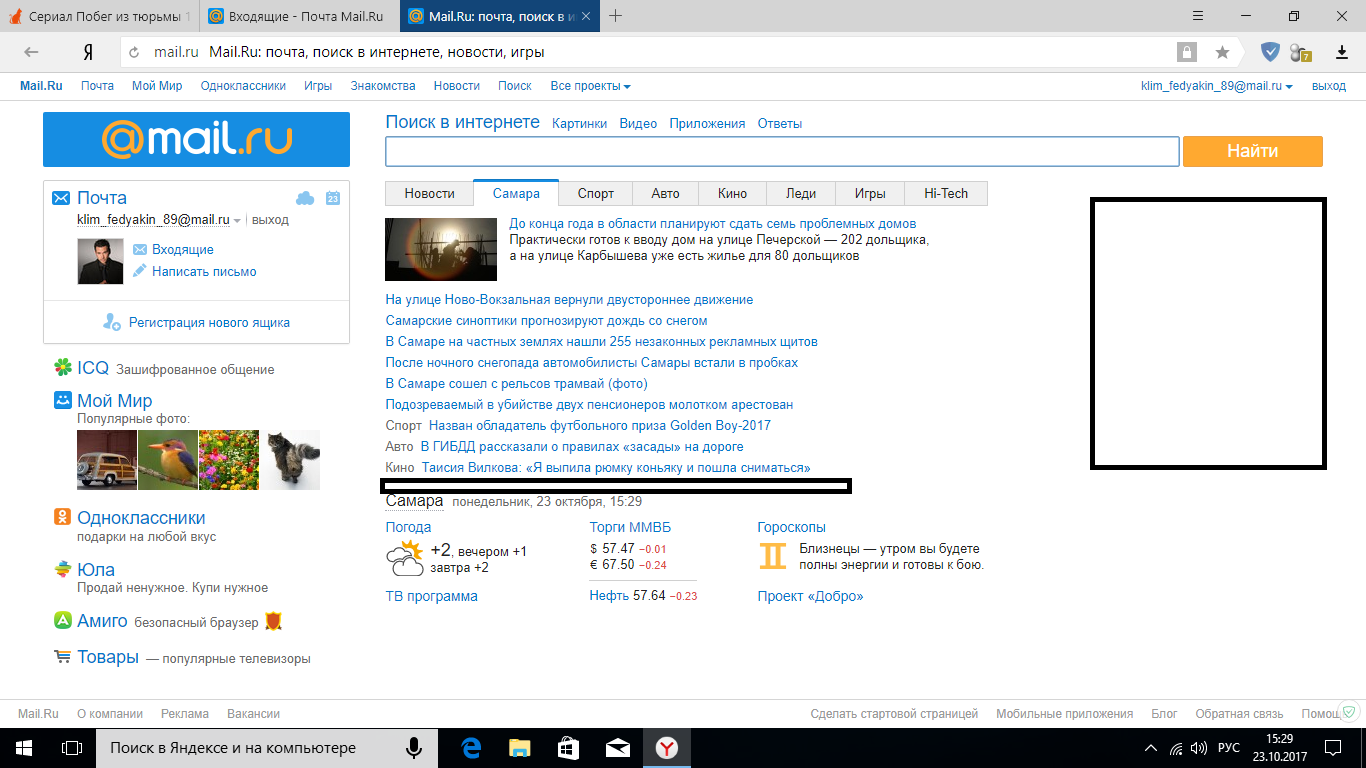
Task: Click the Товары shopping cart icon
Action: (62, 657)
